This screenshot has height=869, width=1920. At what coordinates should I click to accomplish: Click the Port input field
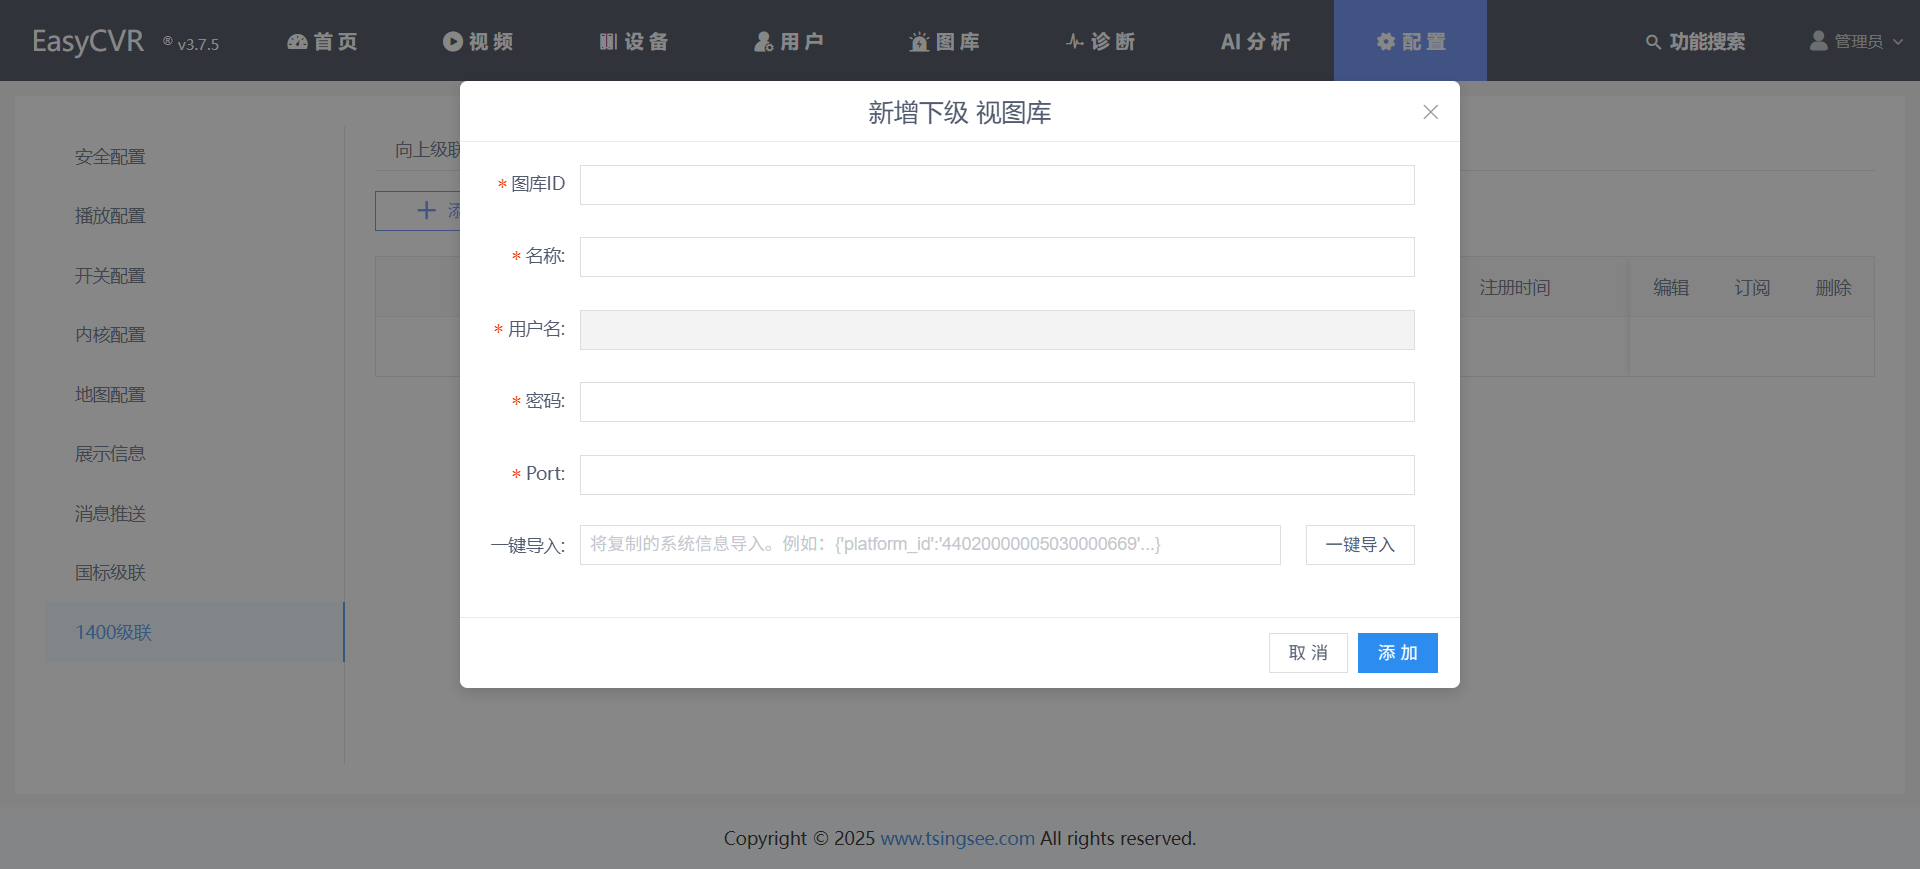[997, 475]
